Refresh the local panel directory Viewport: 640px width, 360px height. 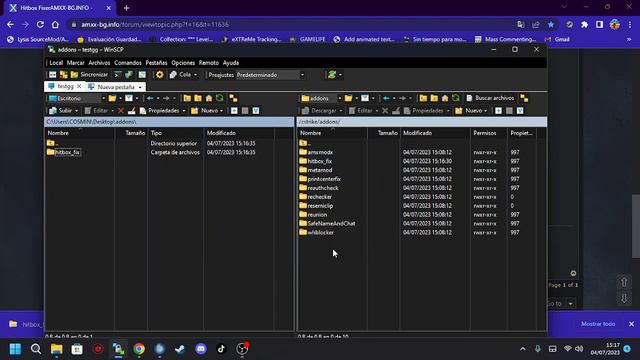[220, 98]
